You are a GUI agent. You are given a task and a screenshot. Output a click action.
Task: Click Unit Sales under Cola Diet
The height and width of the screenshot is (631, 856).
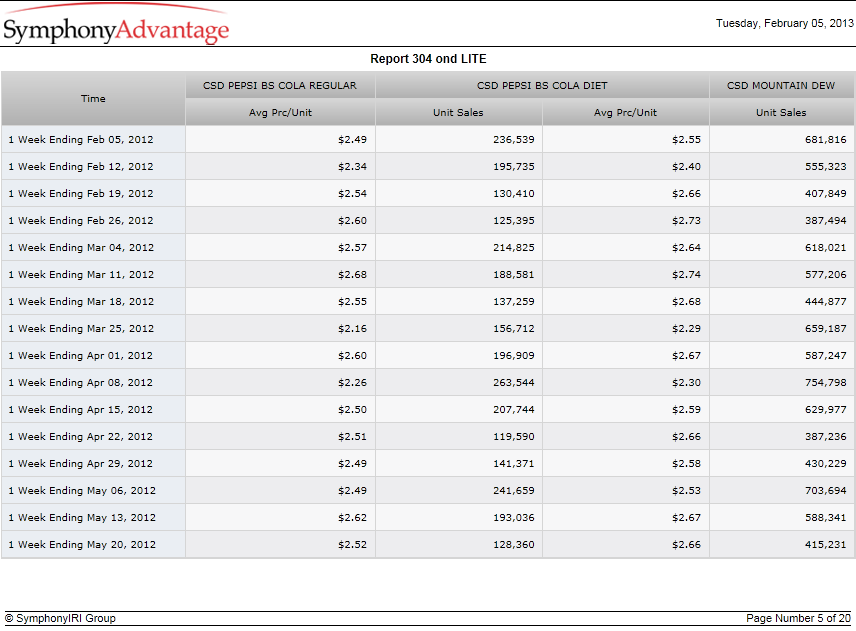pyautogui.click(x=459, y=112)
